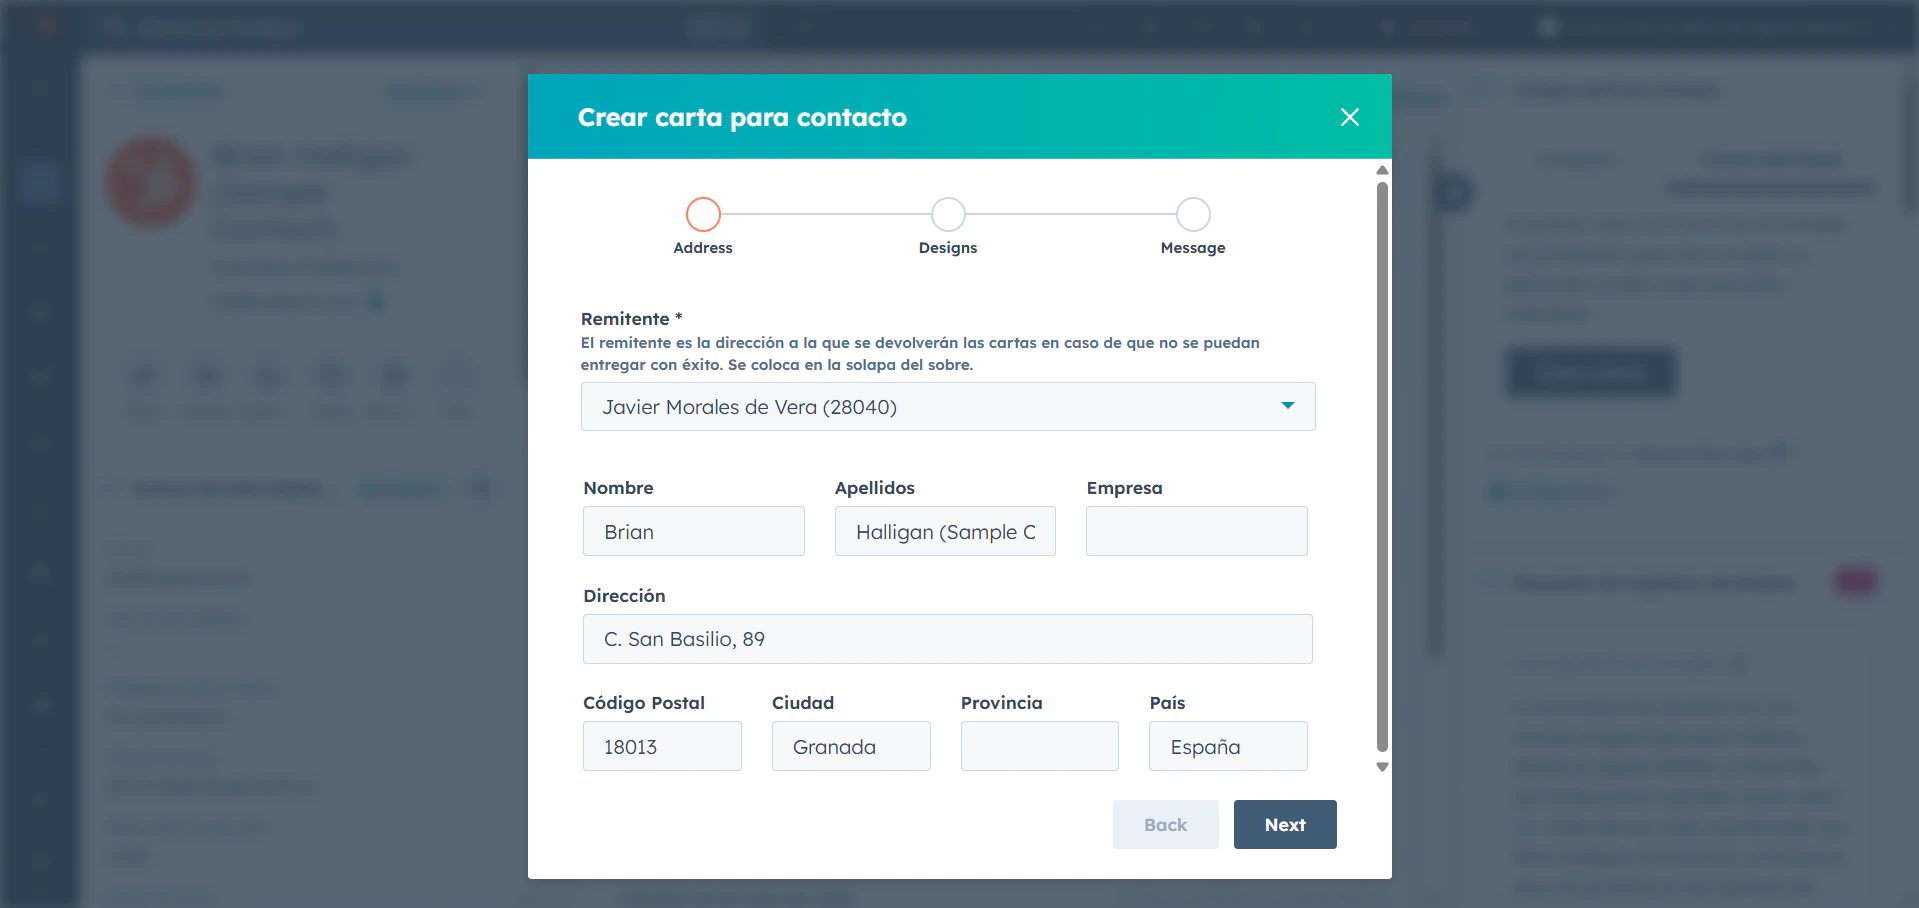1919x908 pixels.
Task: Close the Crear carta para contacto dialog
Action: (1349, 116)
